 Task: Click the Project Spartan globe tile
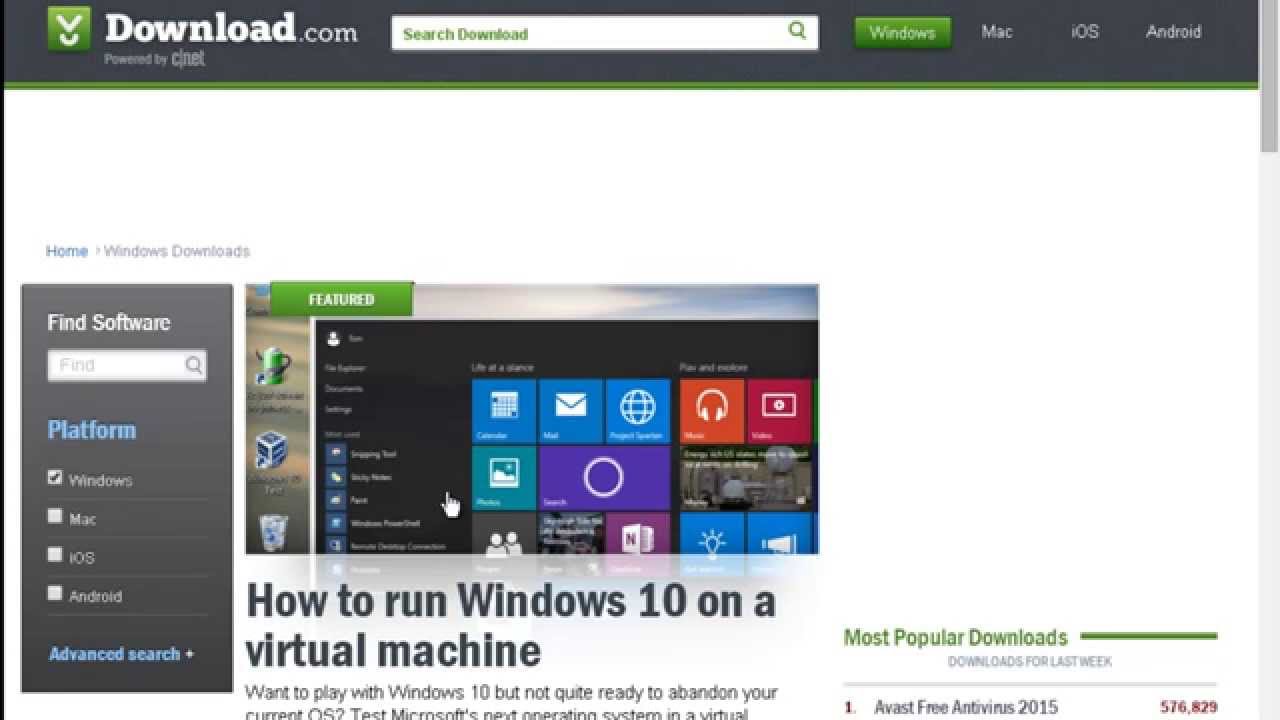coord(638,411)
